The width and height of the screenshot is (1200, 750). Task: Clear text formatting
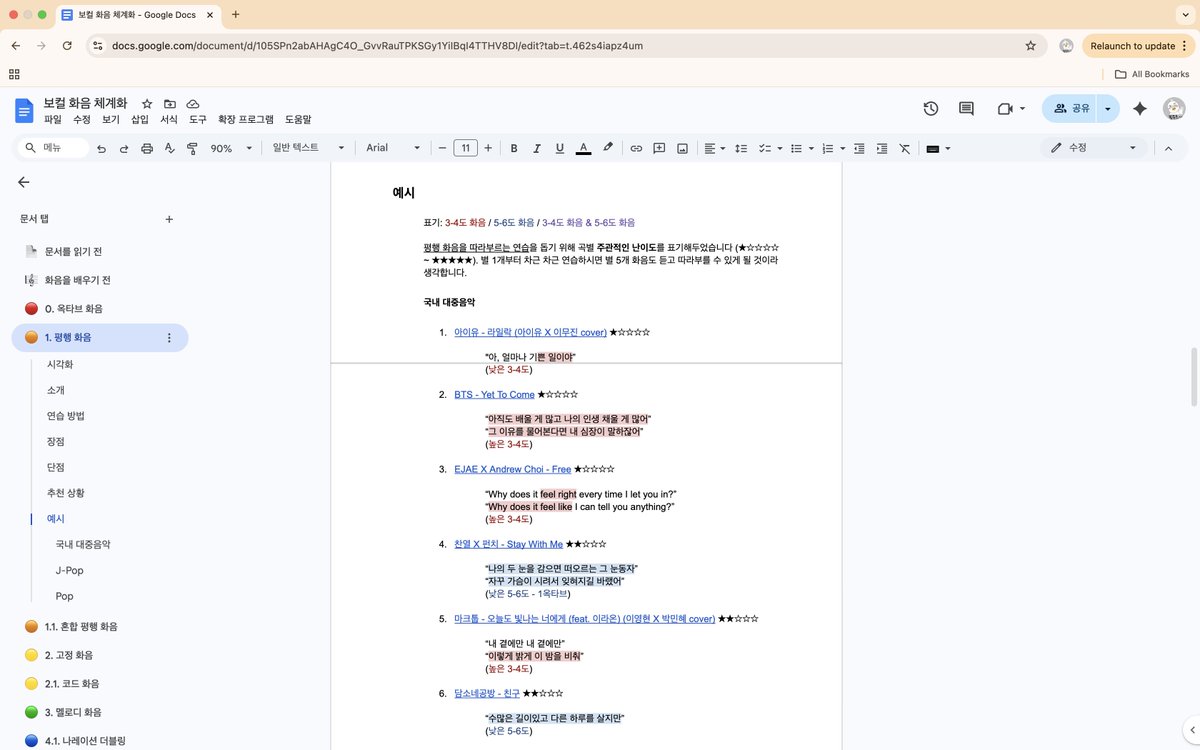click(x=905, y=148)
